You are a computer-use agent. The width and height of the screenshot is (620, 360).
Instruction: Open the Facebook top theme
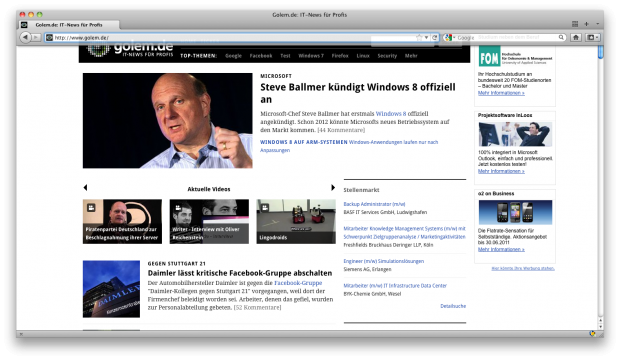click(x=261, y=56)
